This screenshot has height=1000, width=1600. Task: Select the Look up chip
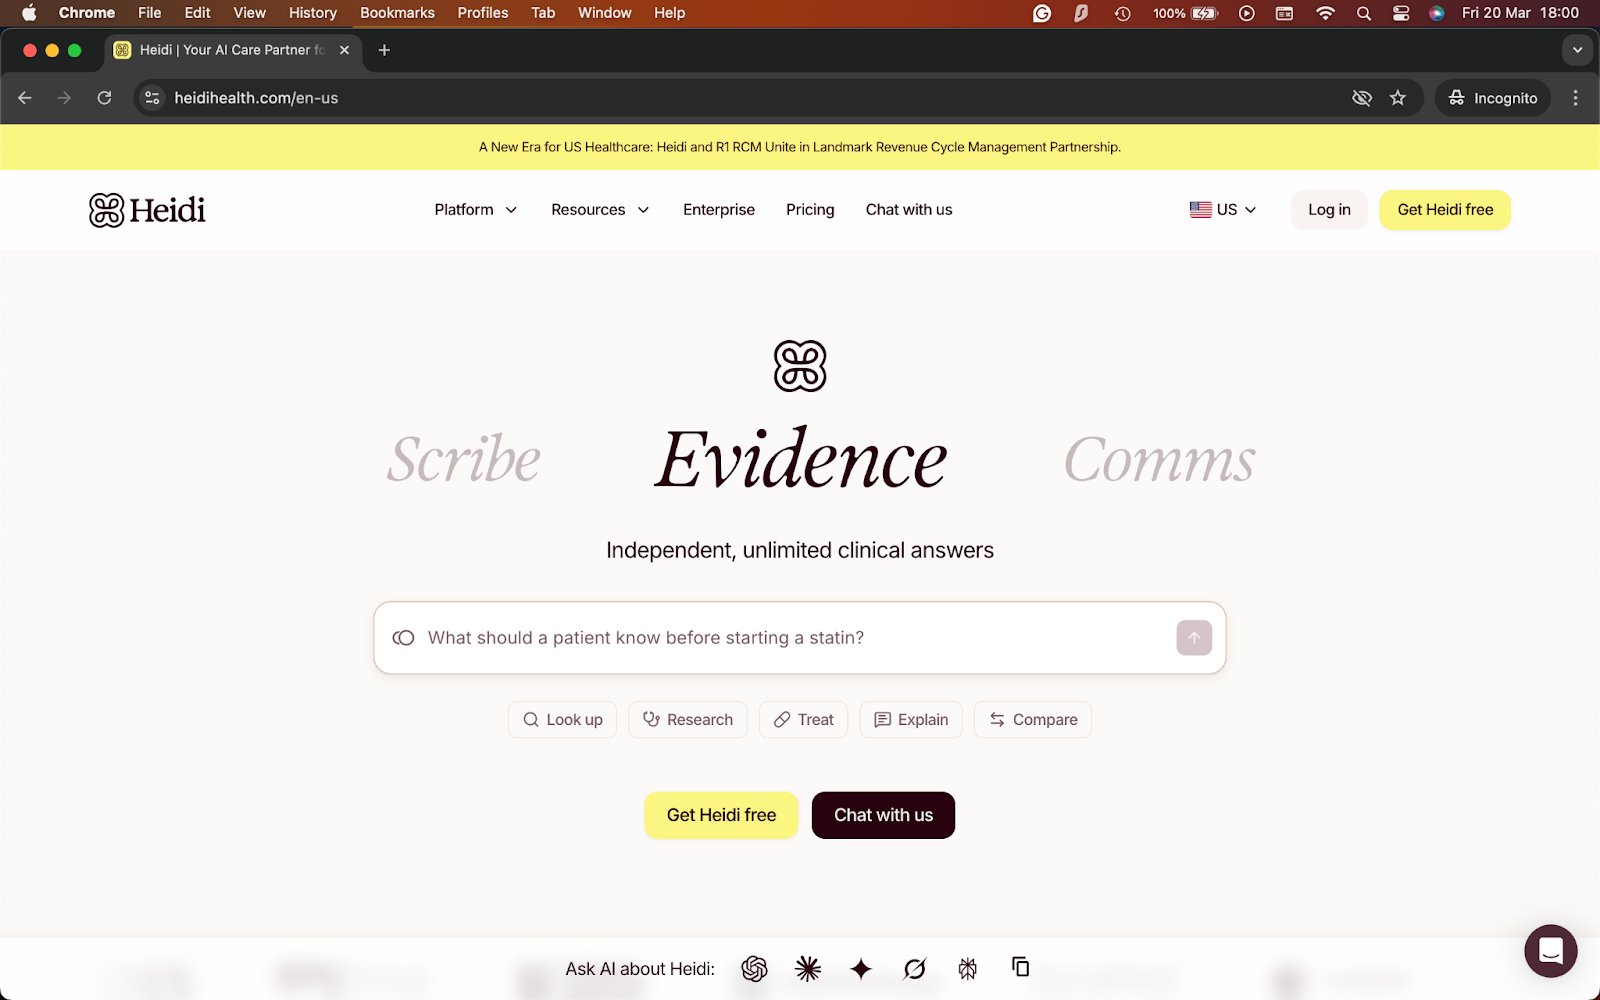(563, 720)
